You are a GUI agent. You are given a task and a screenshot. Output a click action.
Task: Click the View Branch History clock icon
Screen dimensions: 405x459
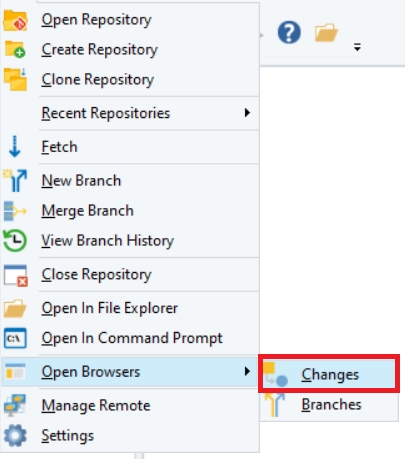coord(15,240)
